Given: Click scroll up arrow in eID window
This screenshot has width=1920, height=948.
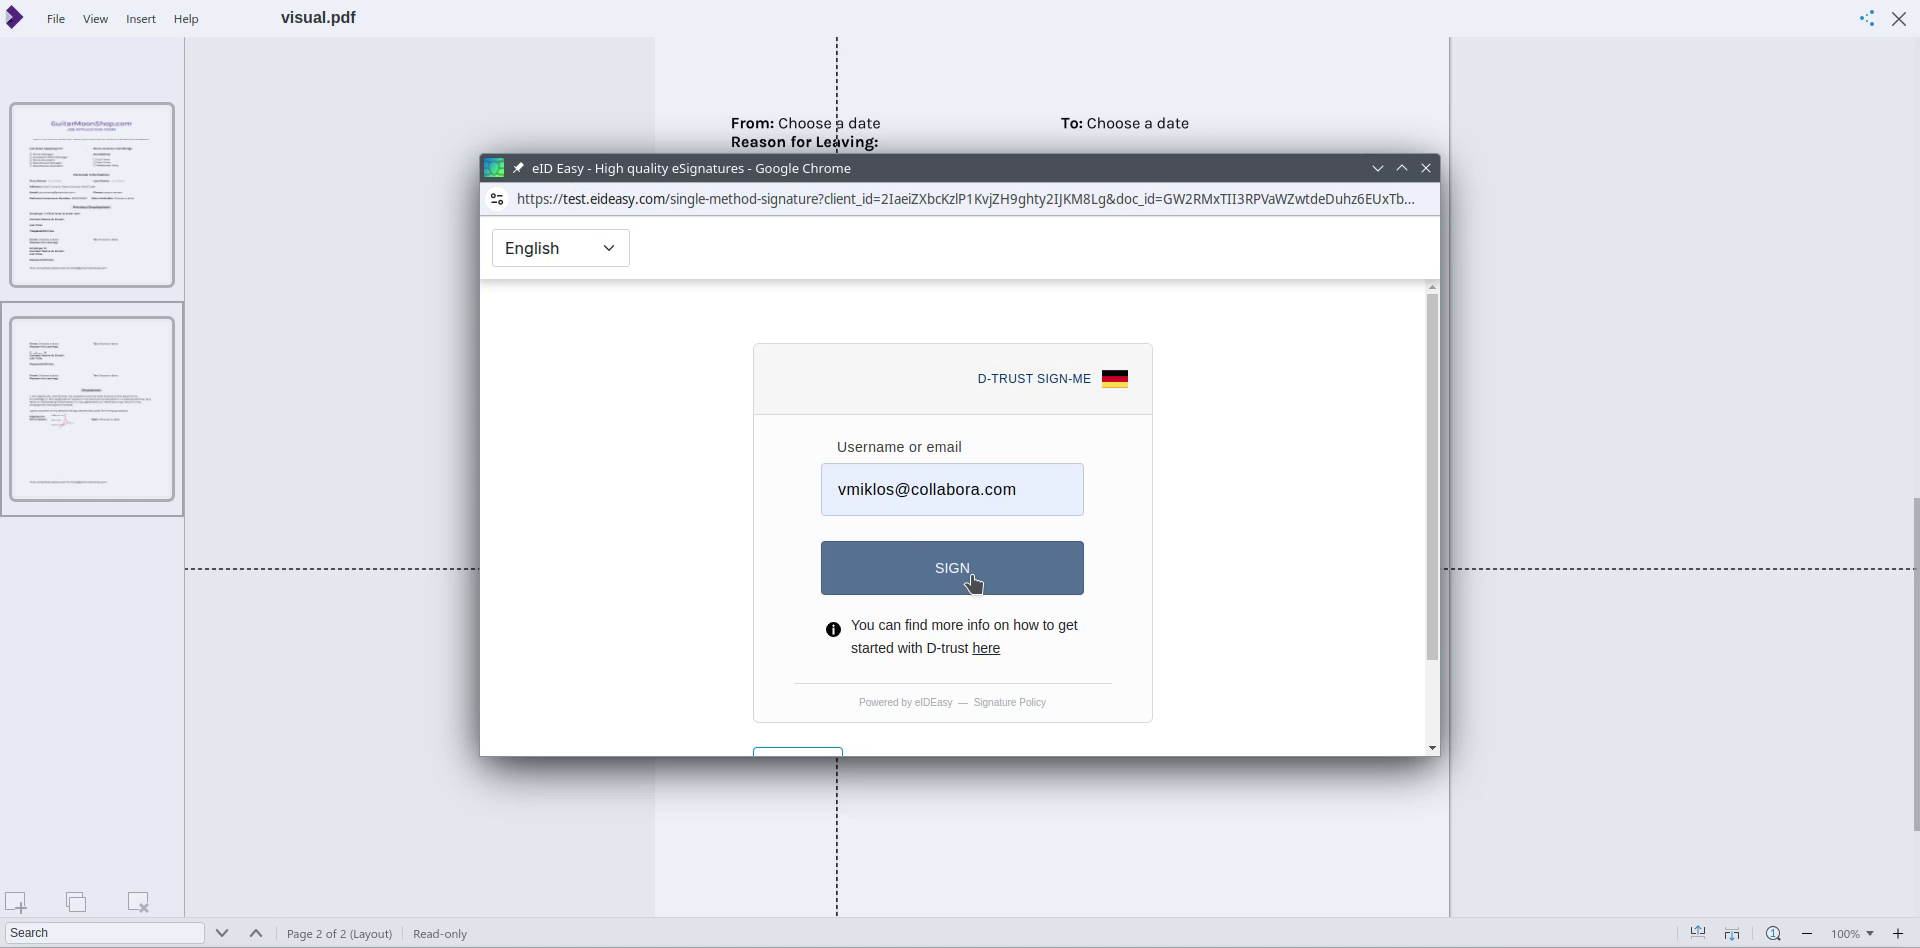Looking at the screenshot, I should [1432, 288].
